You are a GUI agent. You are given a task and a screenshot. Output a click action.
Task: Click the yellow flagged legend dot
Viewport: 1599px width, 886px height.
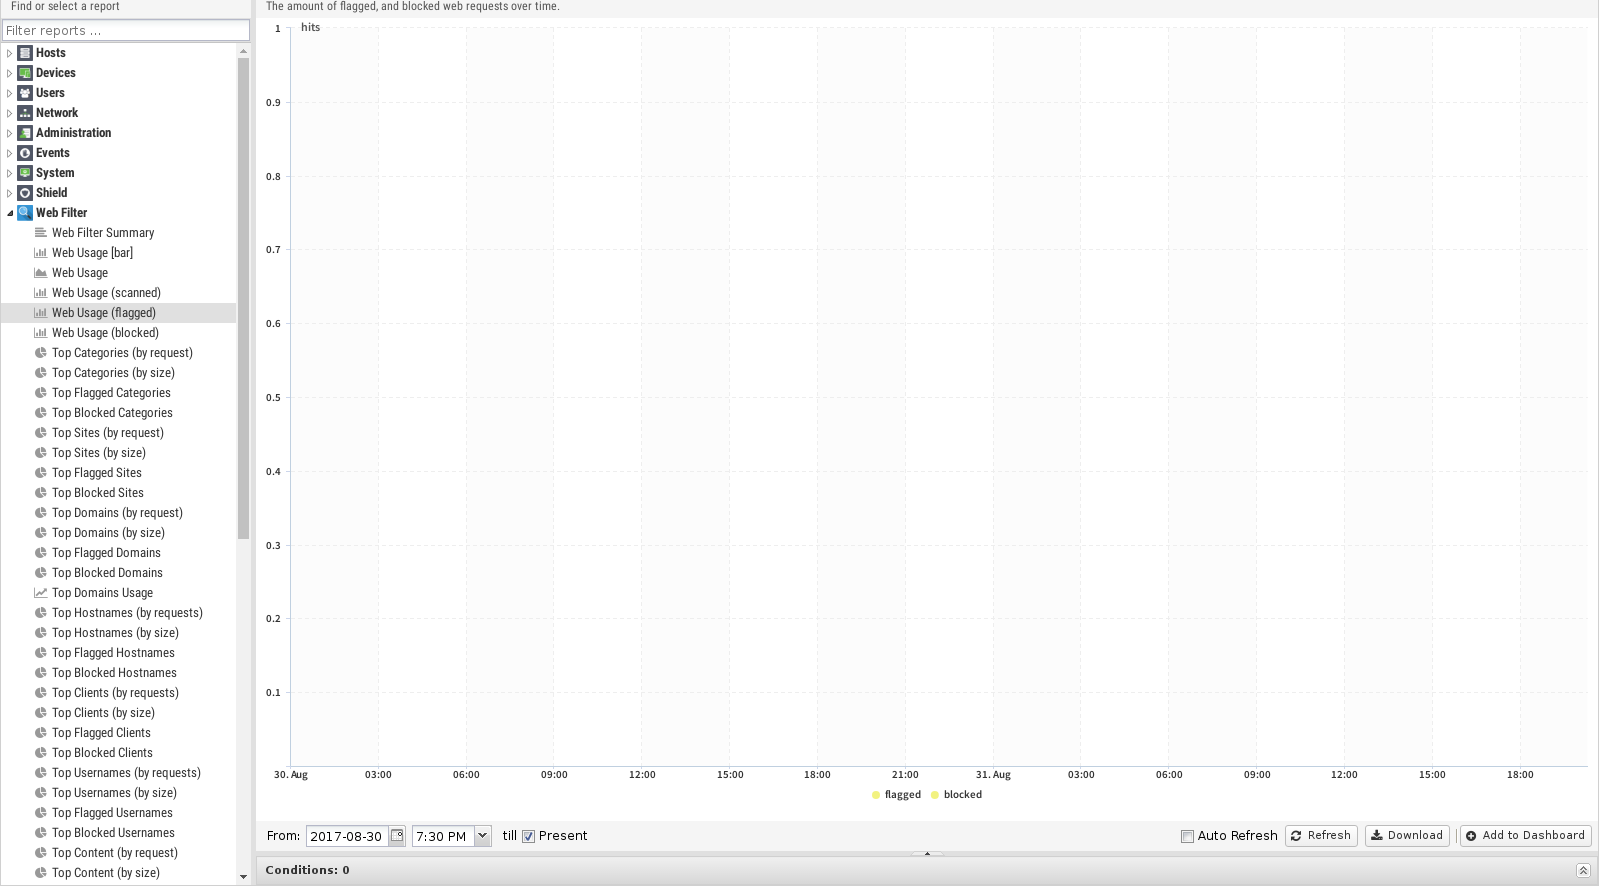pos(876,795)
